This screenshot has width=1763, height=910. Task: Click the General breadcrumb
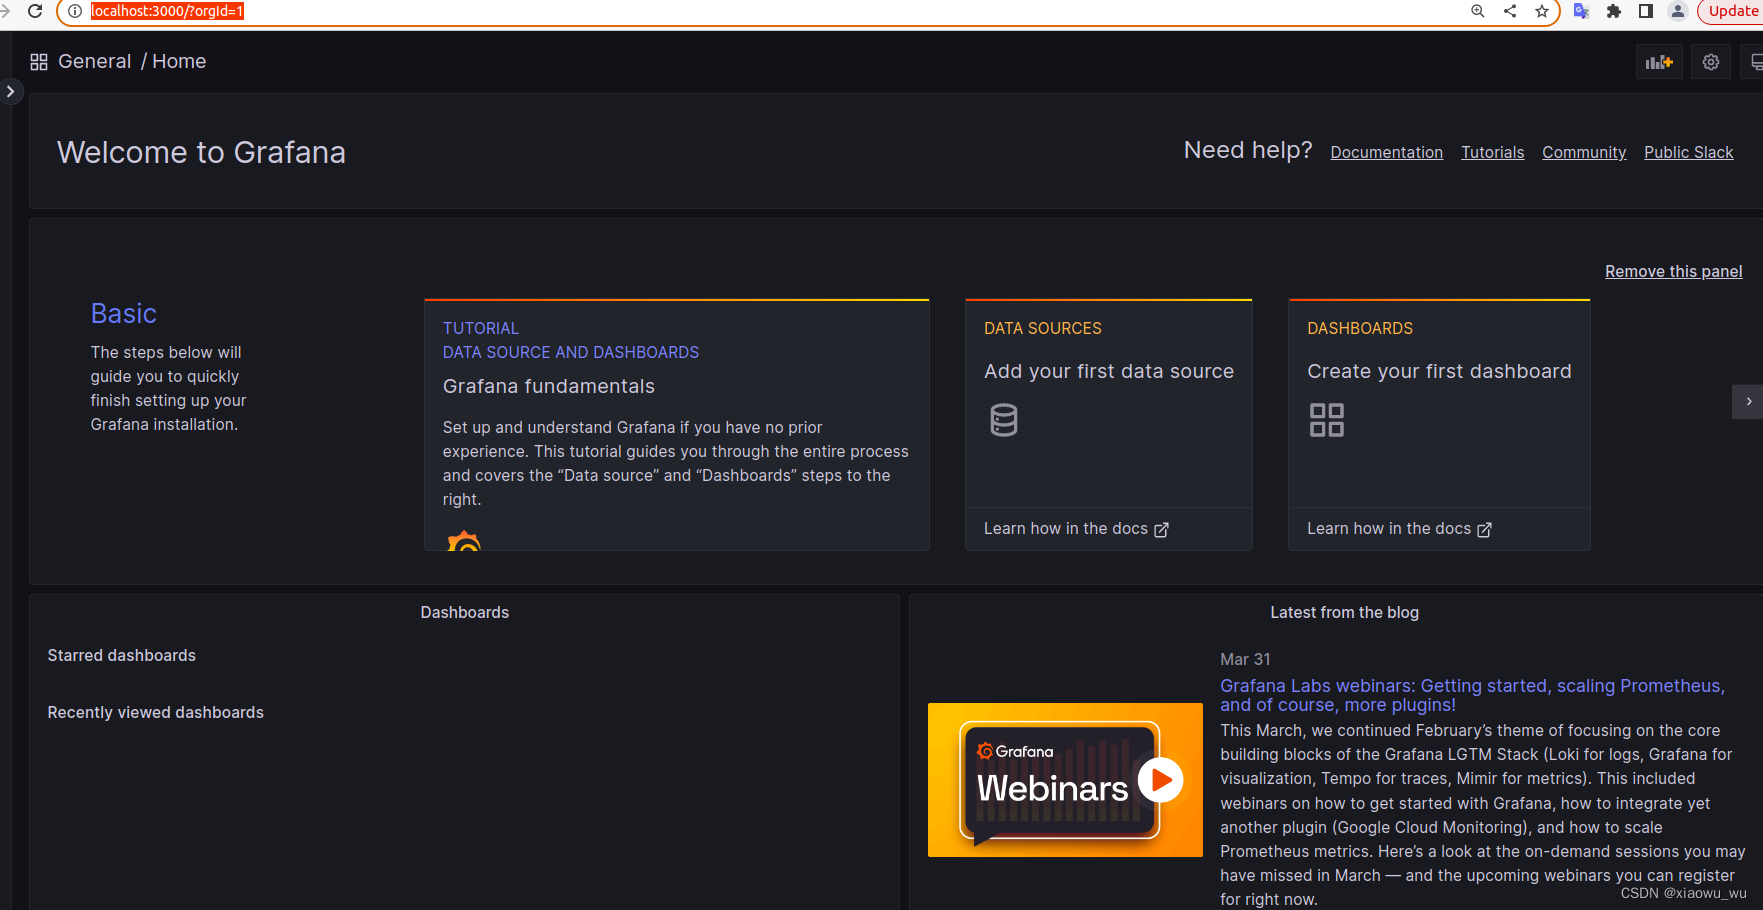coord(94,61)
